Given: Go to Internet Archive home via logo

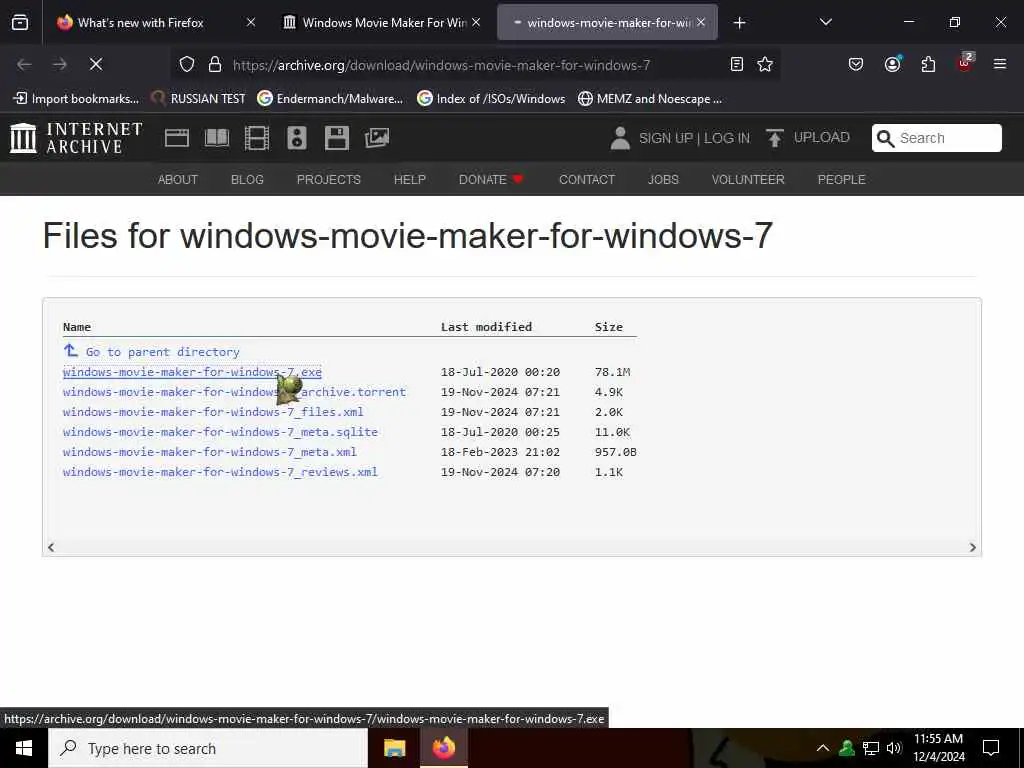Looking at the screenshot, I should click(x=76, y=138).
